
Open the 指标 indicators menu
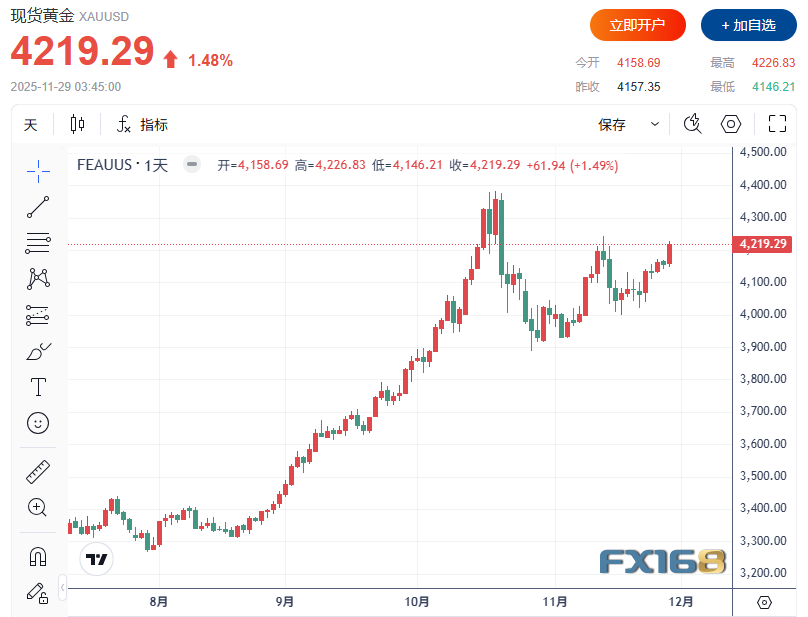pos(142,124)
